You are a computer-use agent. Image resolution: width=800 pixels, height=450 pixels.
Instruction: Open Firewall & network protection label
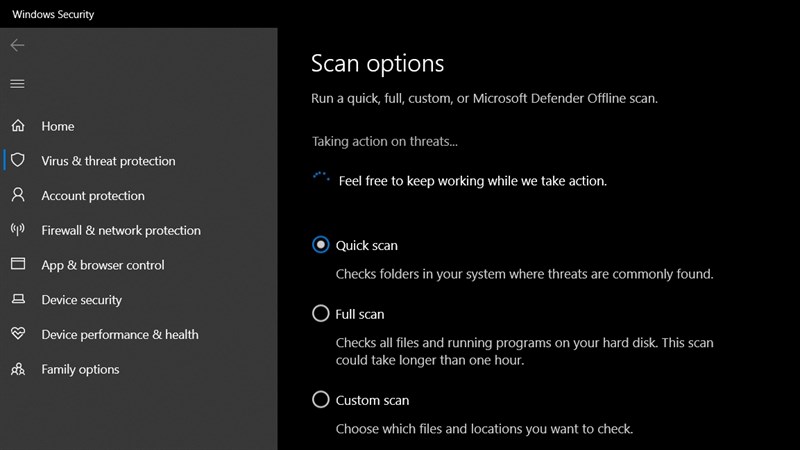tap(121, 230)
